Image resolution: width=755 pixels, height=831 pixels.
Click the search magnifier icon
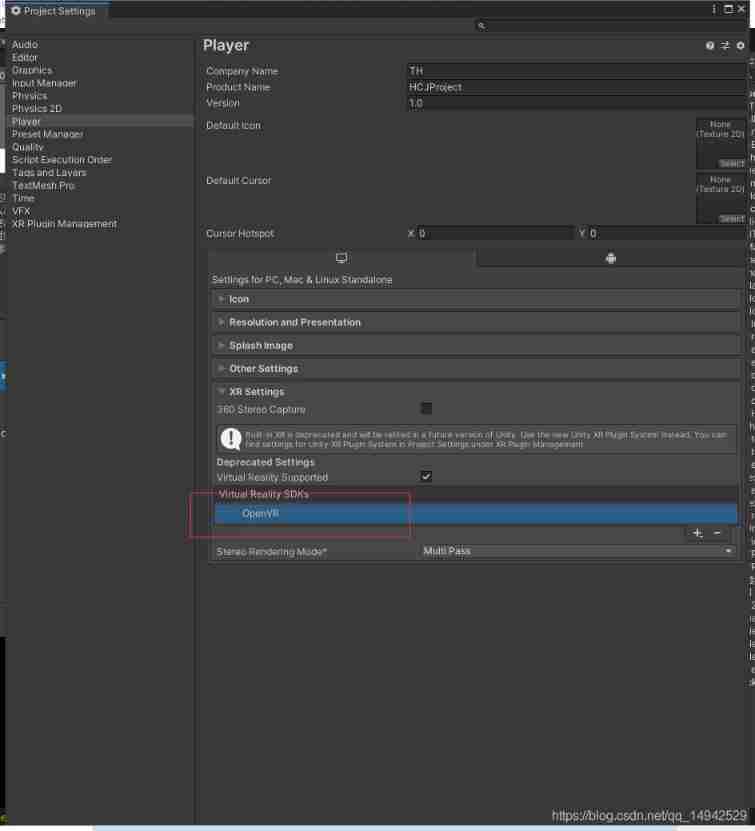[481, 25]
